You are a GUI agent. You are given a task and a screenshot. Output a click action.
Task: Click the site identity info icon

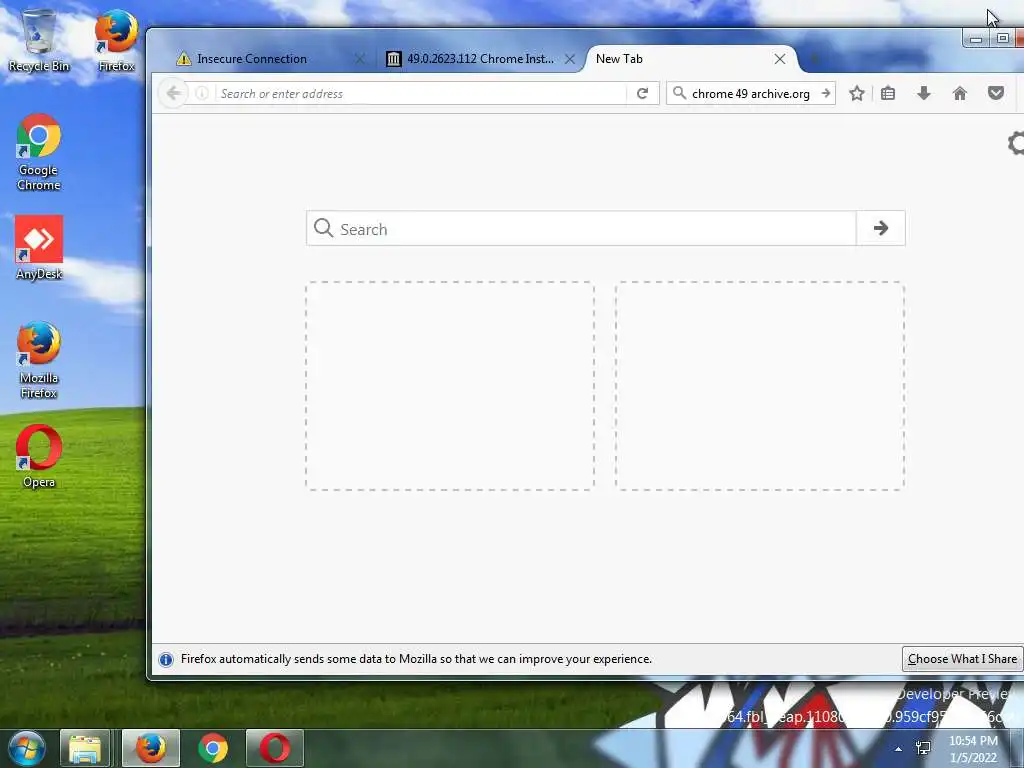tap(202, 93)
